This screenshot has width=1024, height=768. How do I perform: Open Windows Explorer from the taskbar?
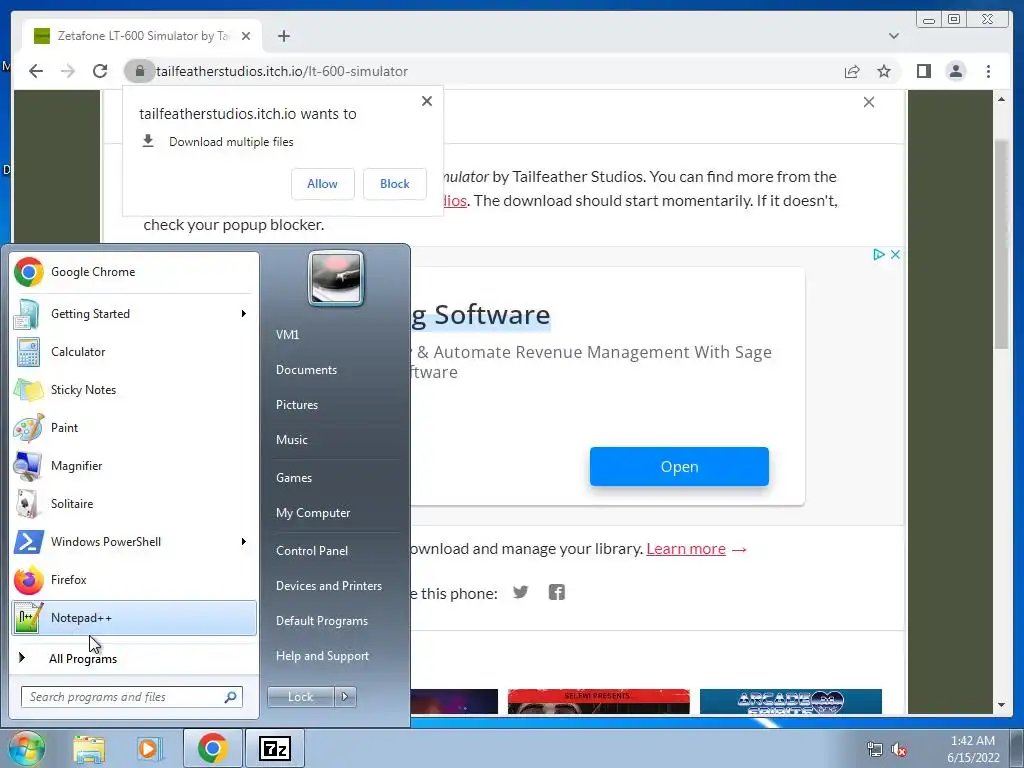[89, 748]
